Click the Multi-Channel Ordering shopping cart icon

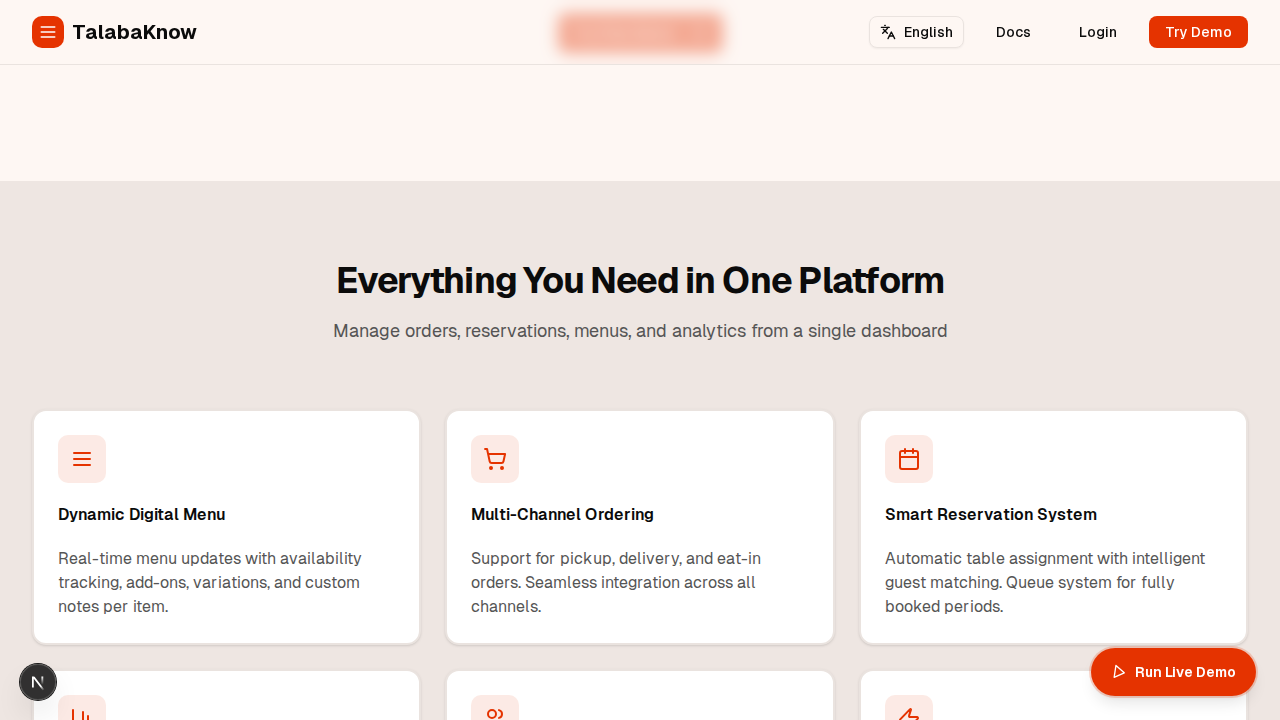[x=495, y=459]
